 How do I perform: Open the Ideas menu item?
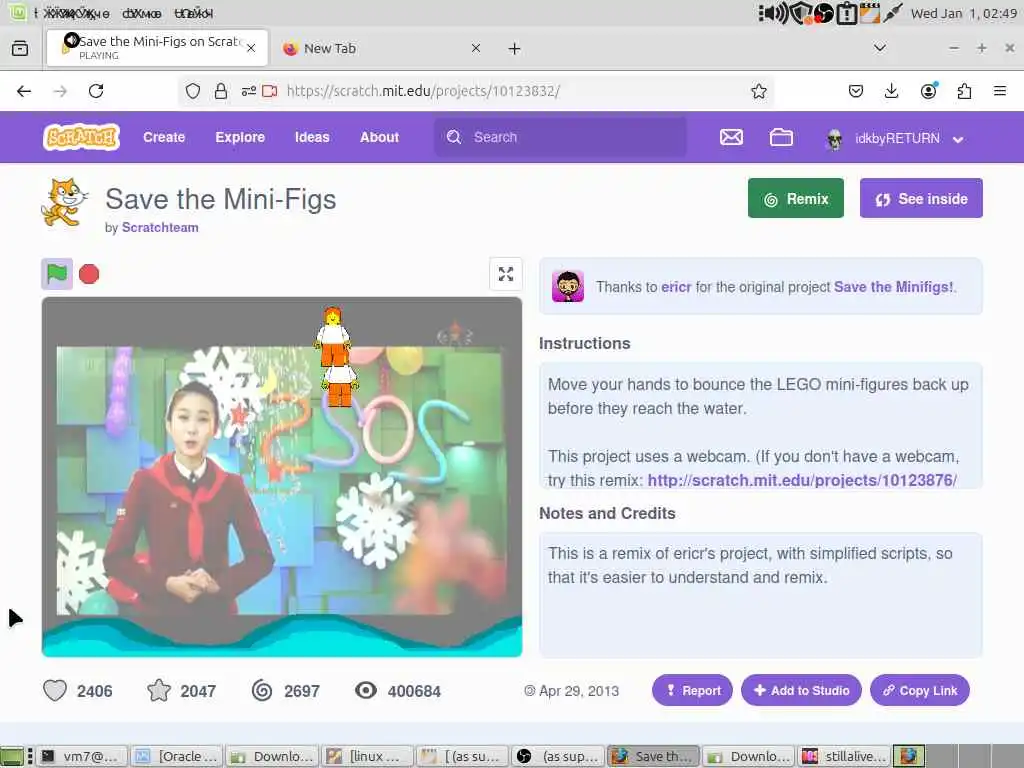[x=312, y=137]
